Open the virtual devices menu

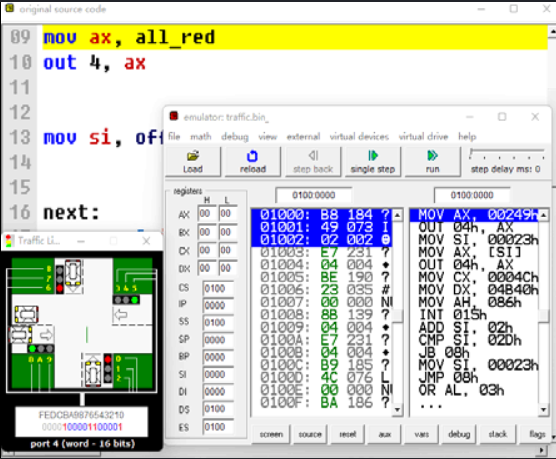coord(359,137)
